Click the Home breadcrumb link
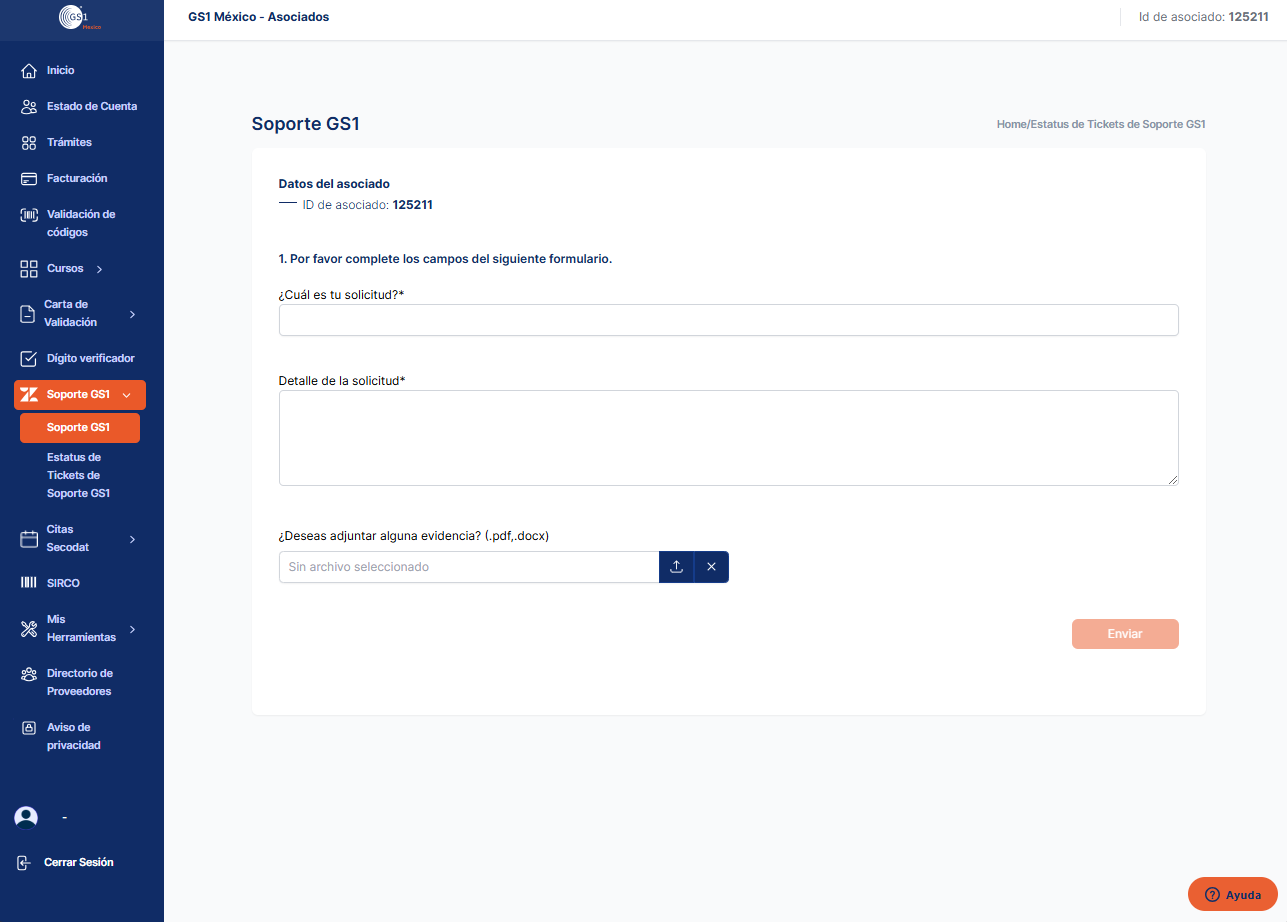 [1011, 125]
